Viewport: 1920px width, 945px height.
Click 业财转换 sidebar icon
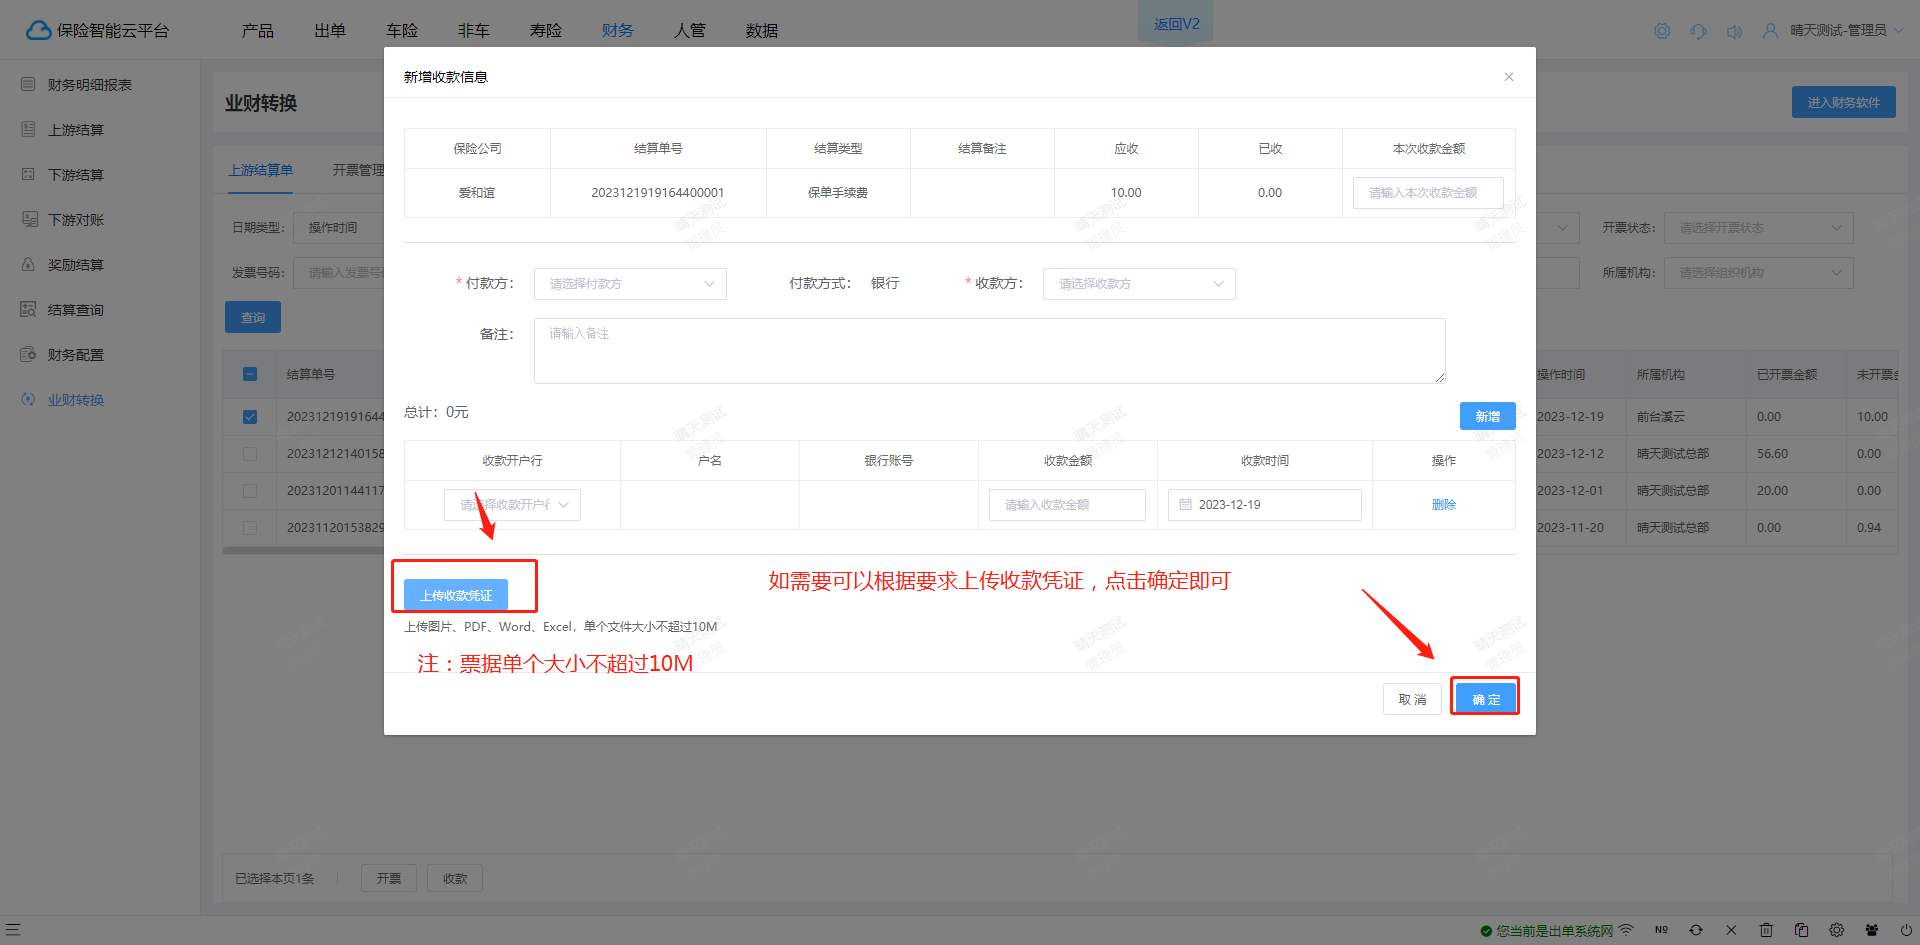[x=28, y=400]
